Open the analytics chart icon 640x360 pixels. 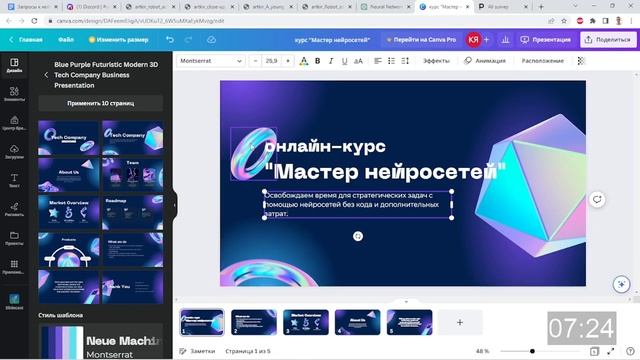(x=505, y=40)
